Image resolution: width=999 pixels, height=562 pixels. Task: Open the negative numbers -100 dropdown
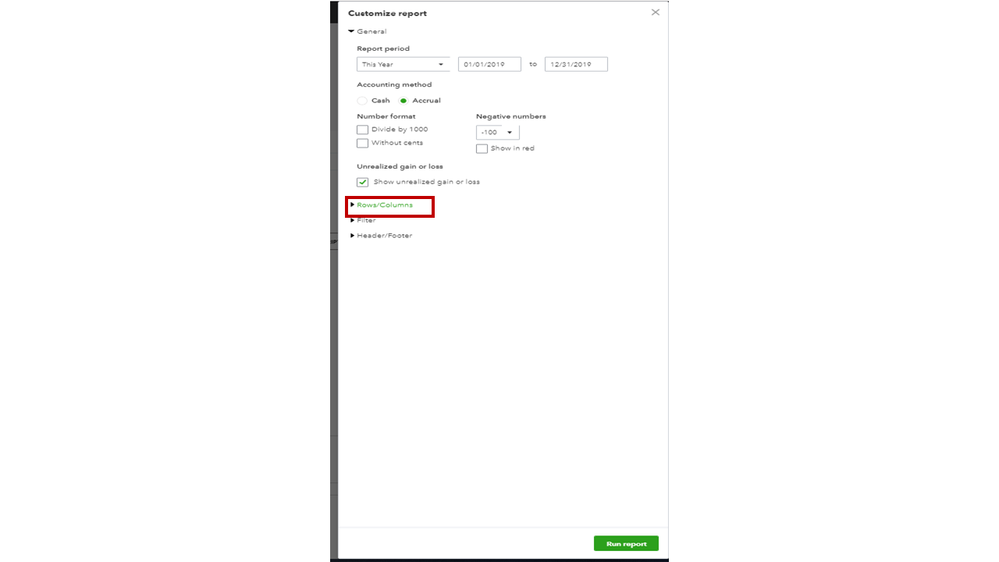coord(498,133)
